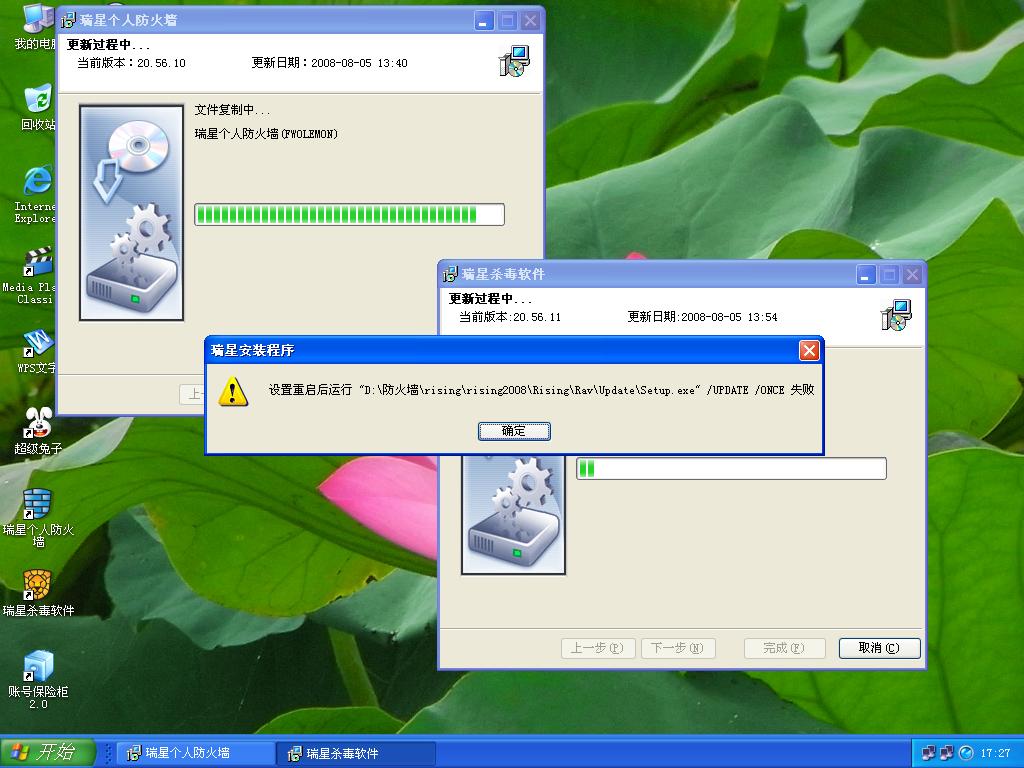Click the firewall window progress bar
Image resolution: width=1024 pixels, height=768 pixels.
(349, 214)
